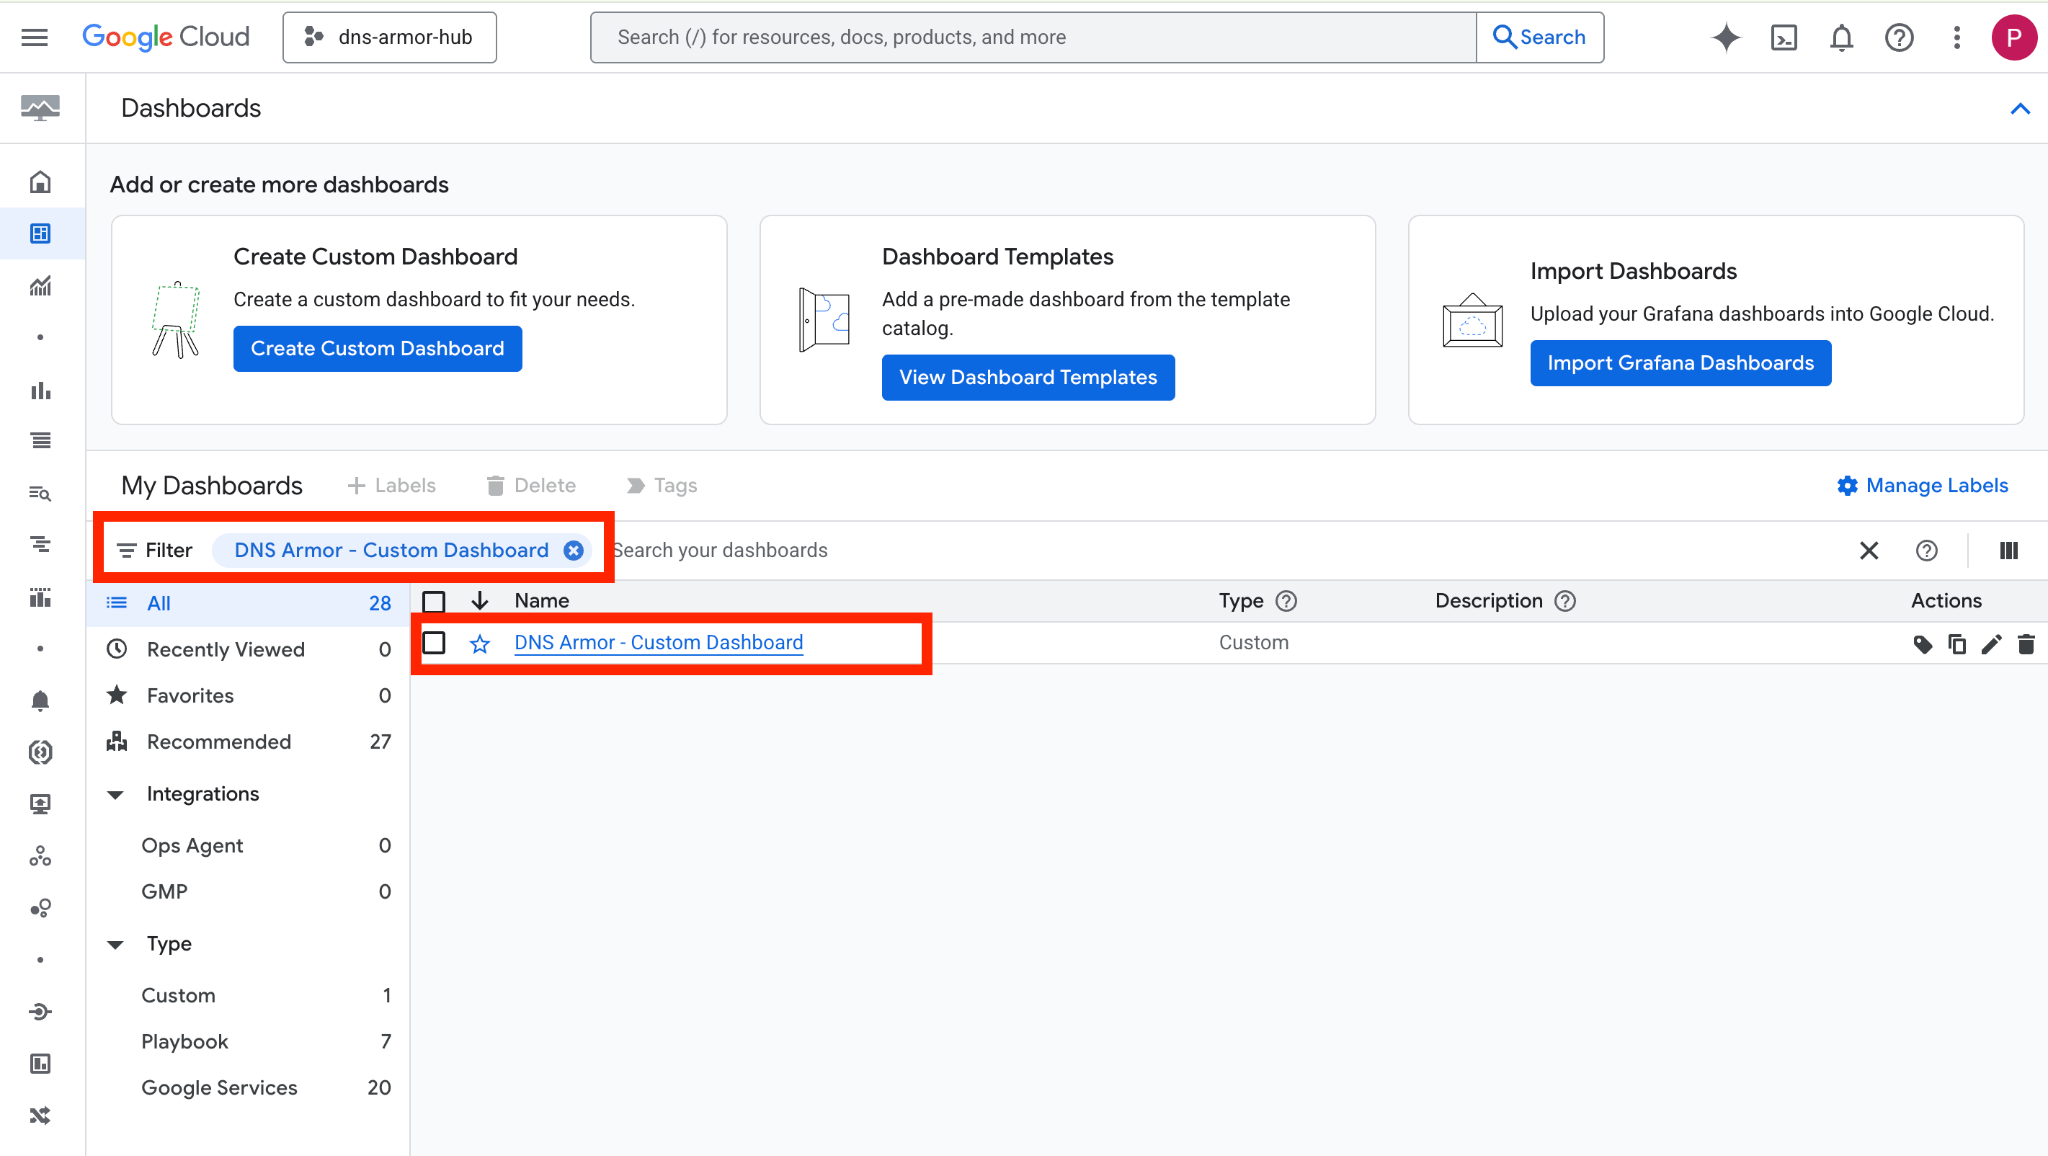Delete dashboard using row trash icon

pos(2026,644)
